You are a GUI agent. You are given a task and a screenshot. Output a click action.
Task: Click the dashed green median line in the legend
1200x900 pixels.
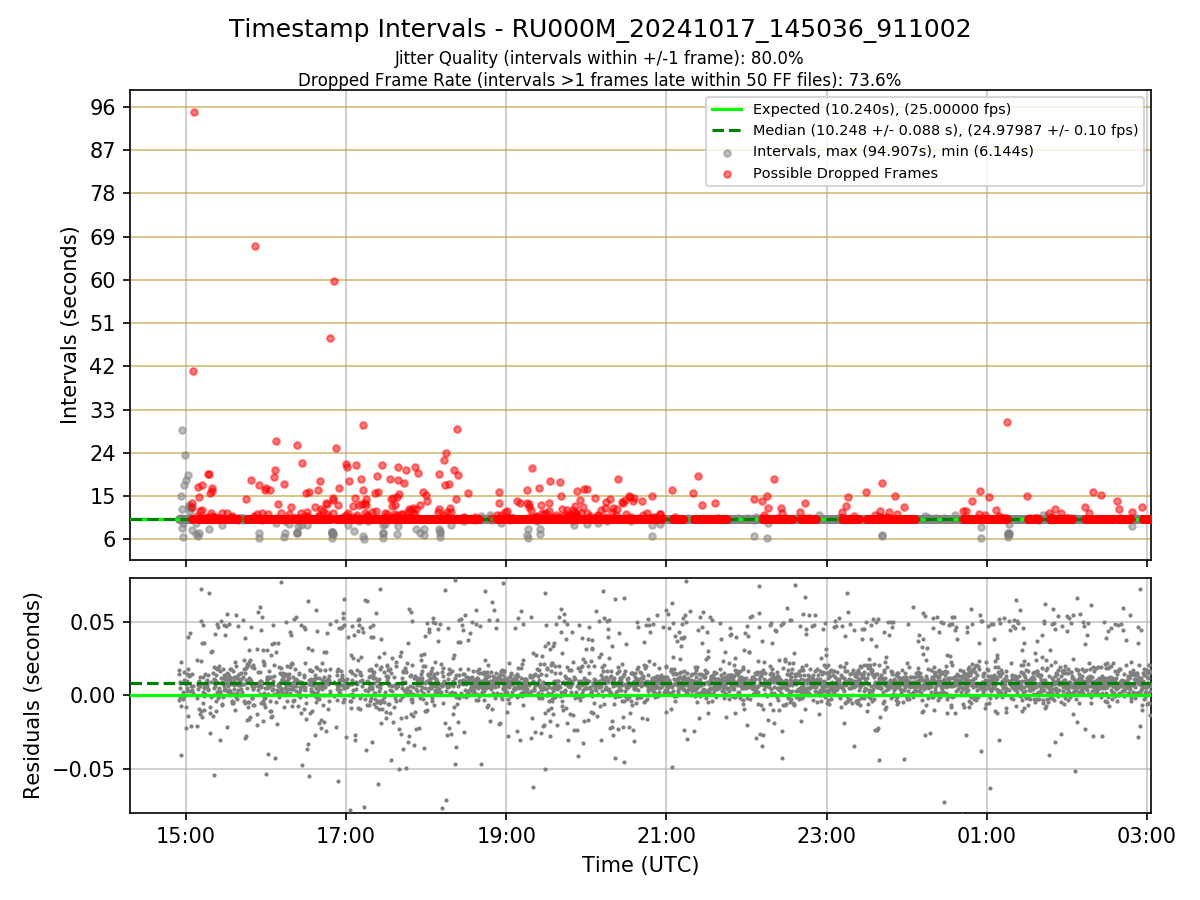(726, 130)
